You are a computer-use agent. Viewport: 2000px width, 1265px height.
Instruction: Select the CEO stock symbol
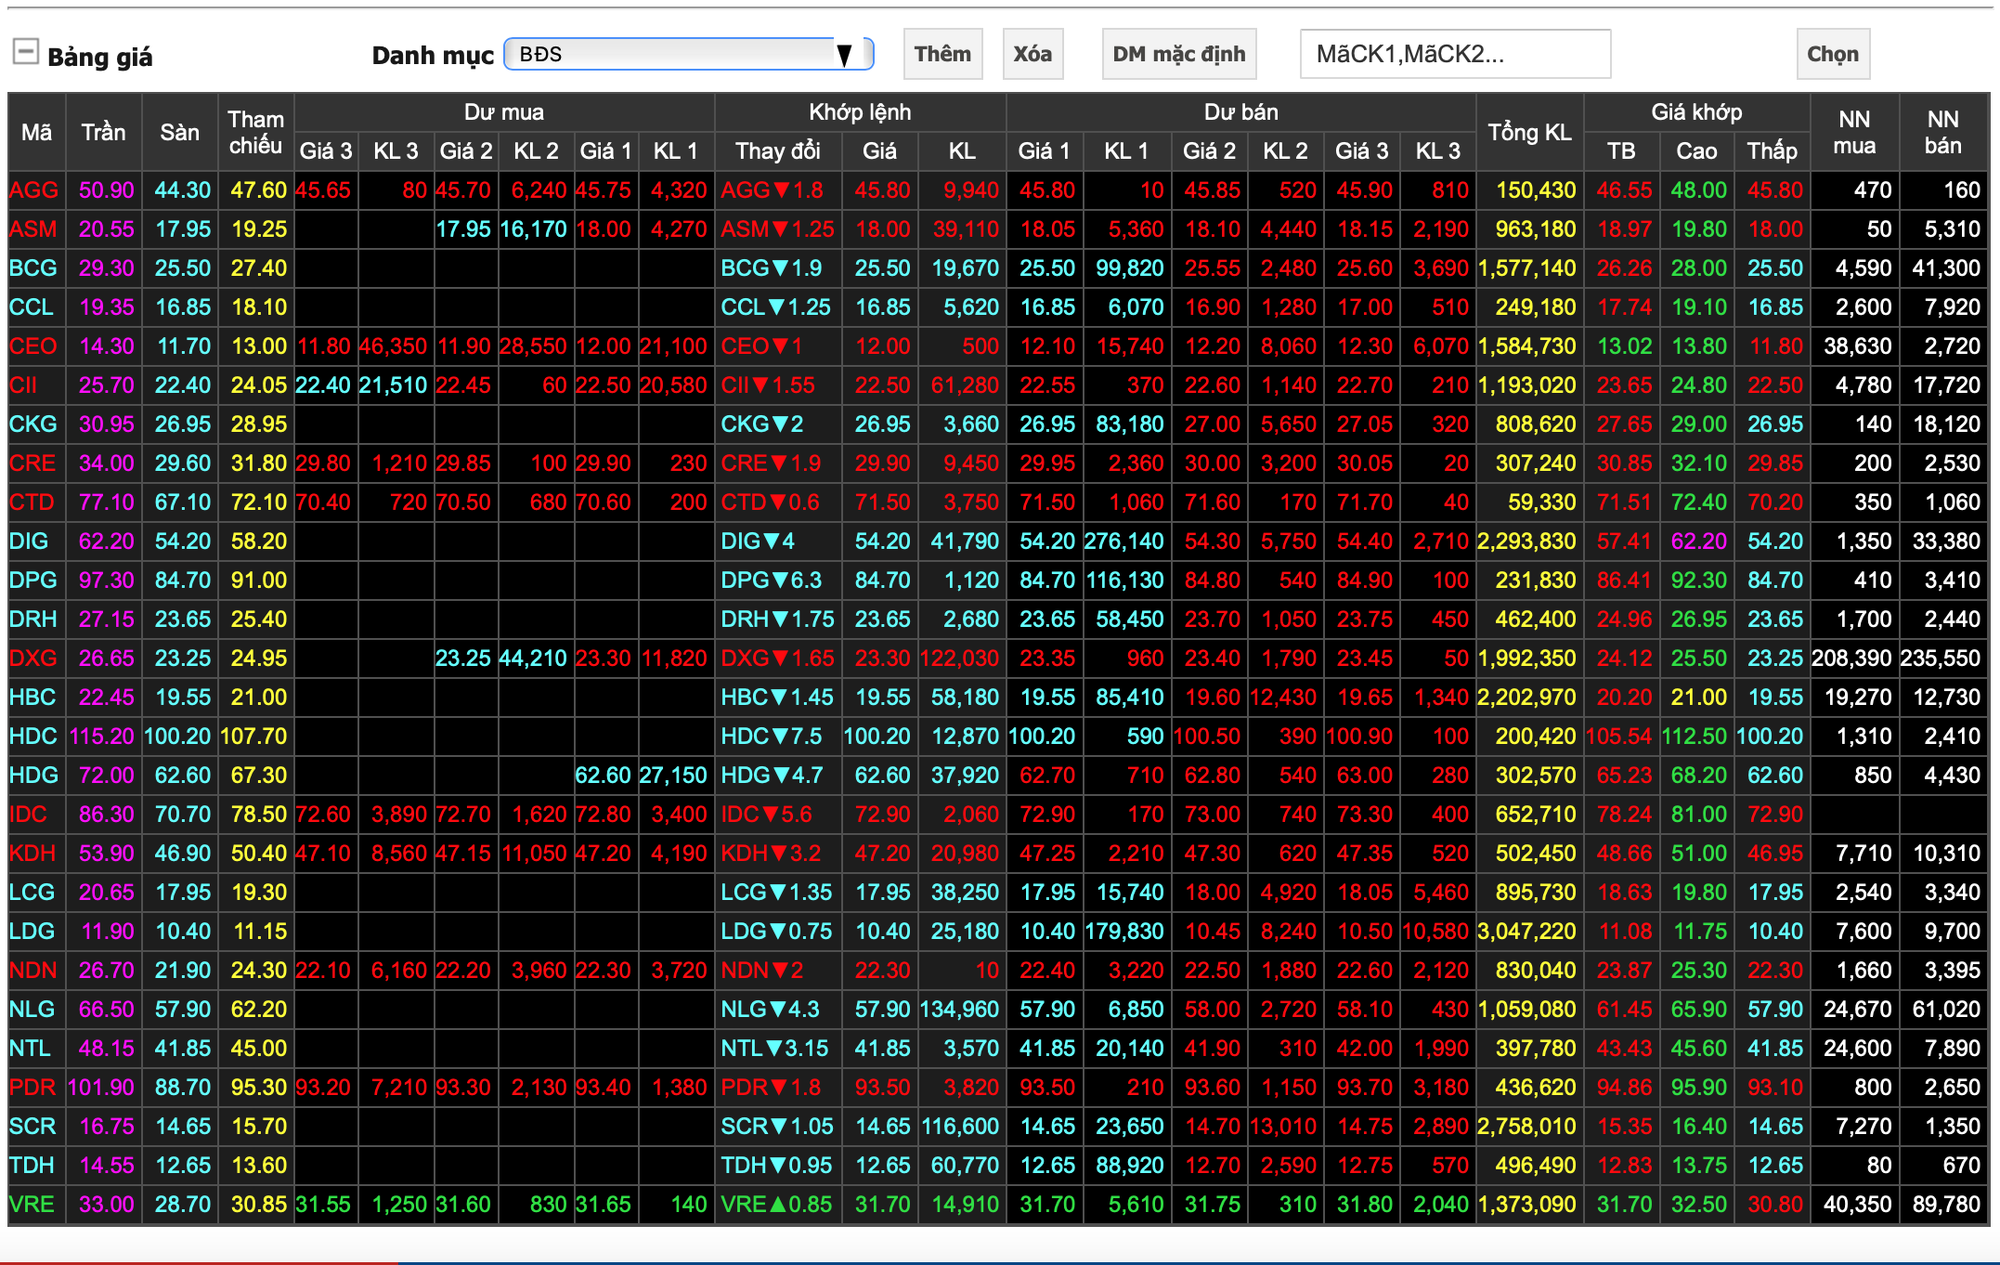tap(33, 346)
